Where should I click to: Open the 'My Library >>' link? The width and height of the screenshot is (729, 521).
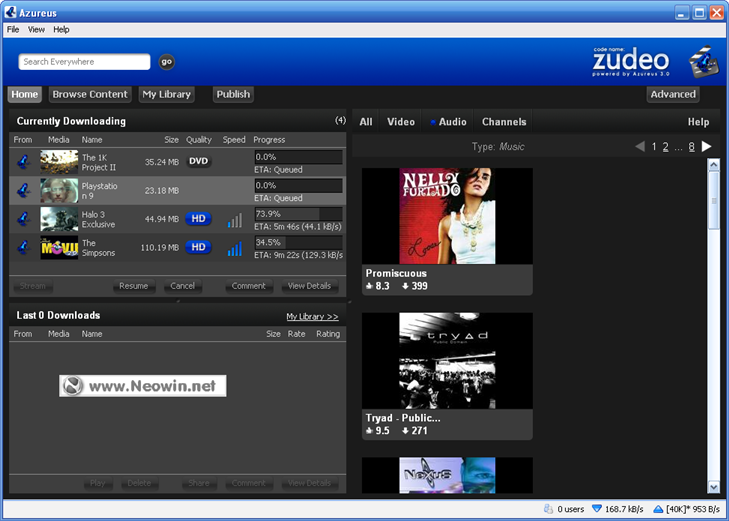[312, 316]
